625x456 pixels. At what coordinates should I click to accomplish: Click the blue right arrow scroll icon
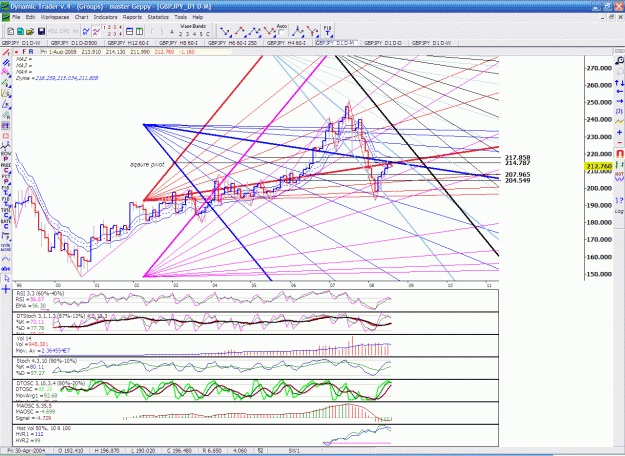tap(619, 102)
